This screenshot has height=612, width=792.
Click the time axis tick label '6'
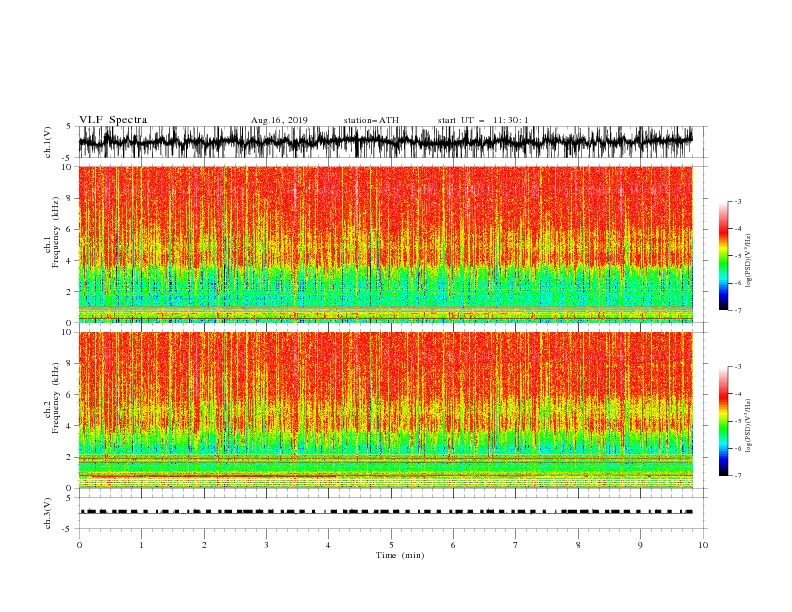[x=453, y=545]
